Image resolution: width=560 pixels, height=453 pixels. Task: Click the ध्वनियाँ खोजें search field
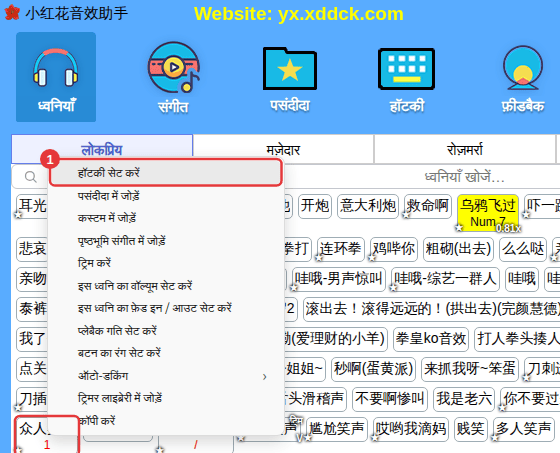[464, 177]
